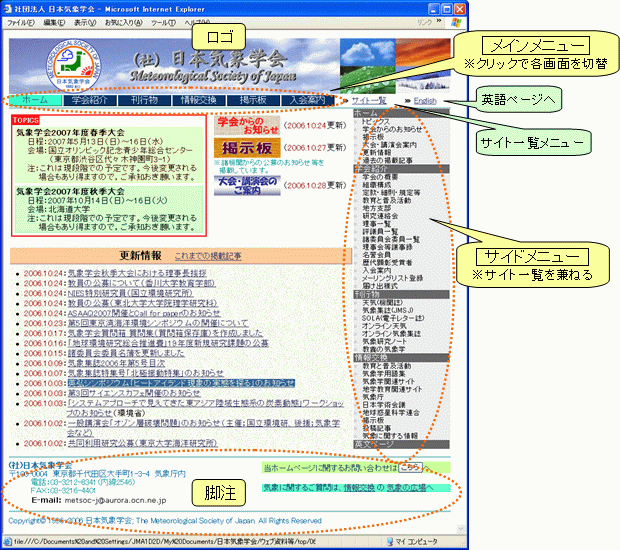Open the お気に入り(A) menu

point(123,23)
